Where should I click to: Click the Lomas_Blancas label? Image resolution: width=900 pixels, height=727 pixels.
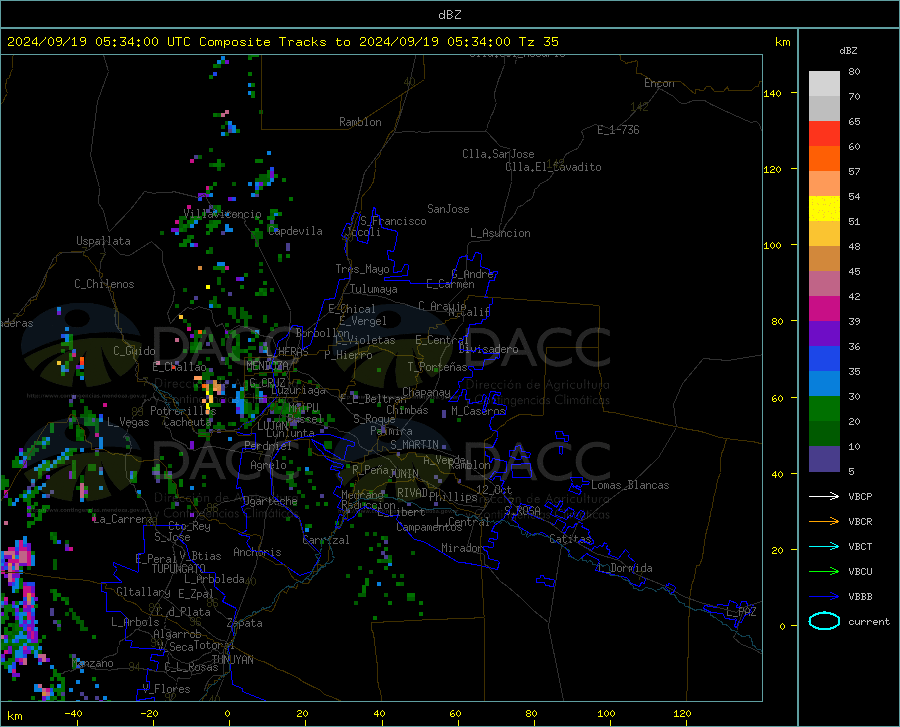coord(630,485)
